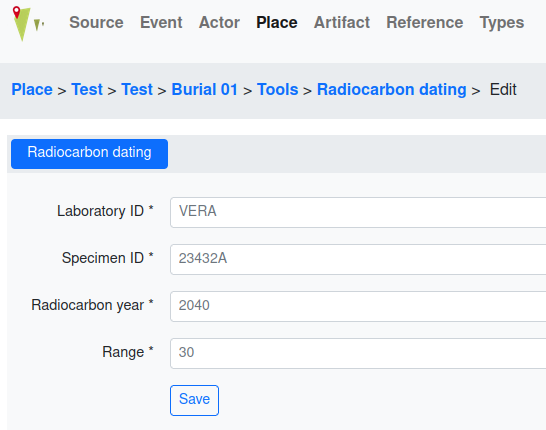546x430 pixels.
Task: Go to Place breadcrumb link
Action: pos(32,89)
